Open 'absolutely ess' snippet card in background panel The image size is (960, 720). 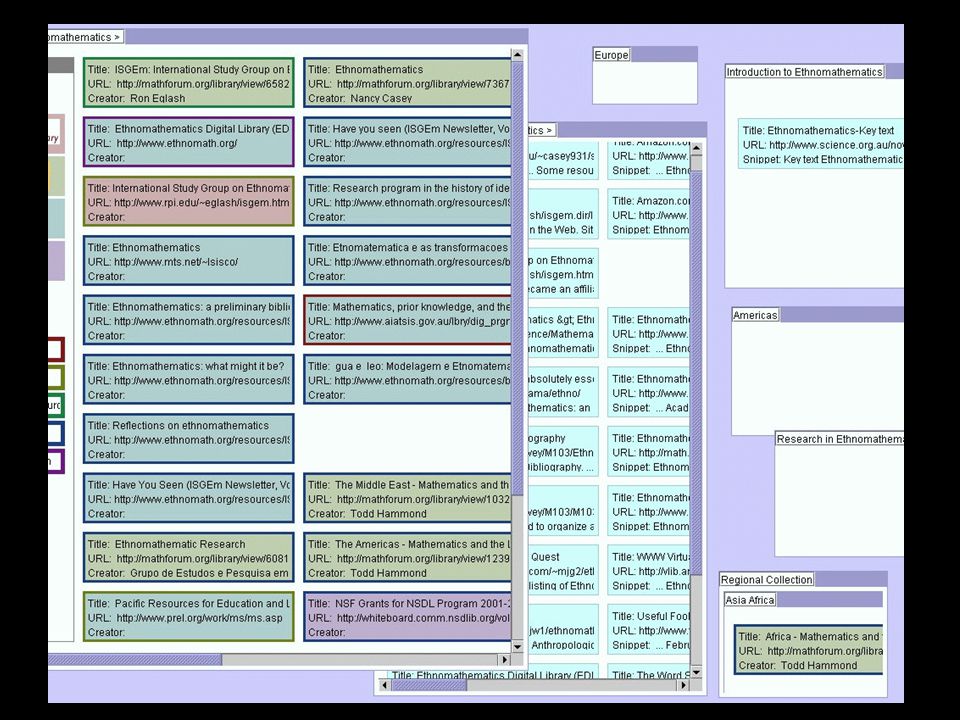point(563,392)
